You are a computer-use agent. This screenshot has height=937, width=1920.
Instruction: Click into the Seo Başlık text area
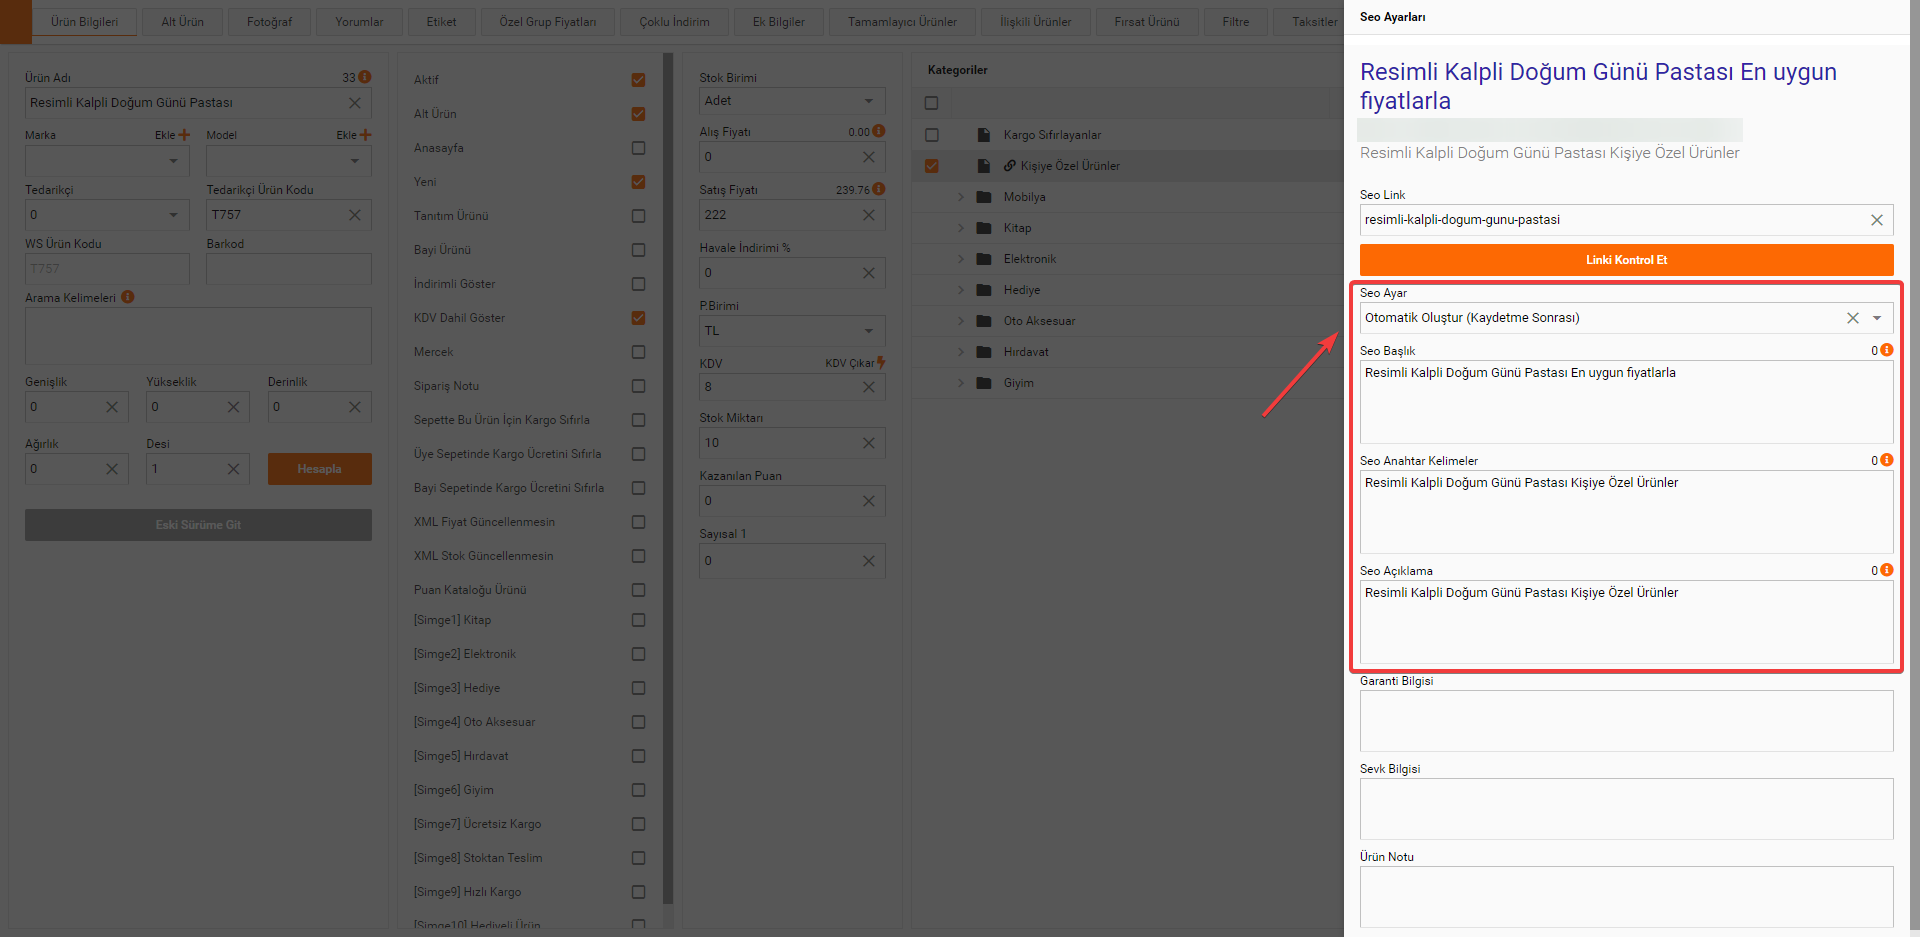(x=1626, y=402)
